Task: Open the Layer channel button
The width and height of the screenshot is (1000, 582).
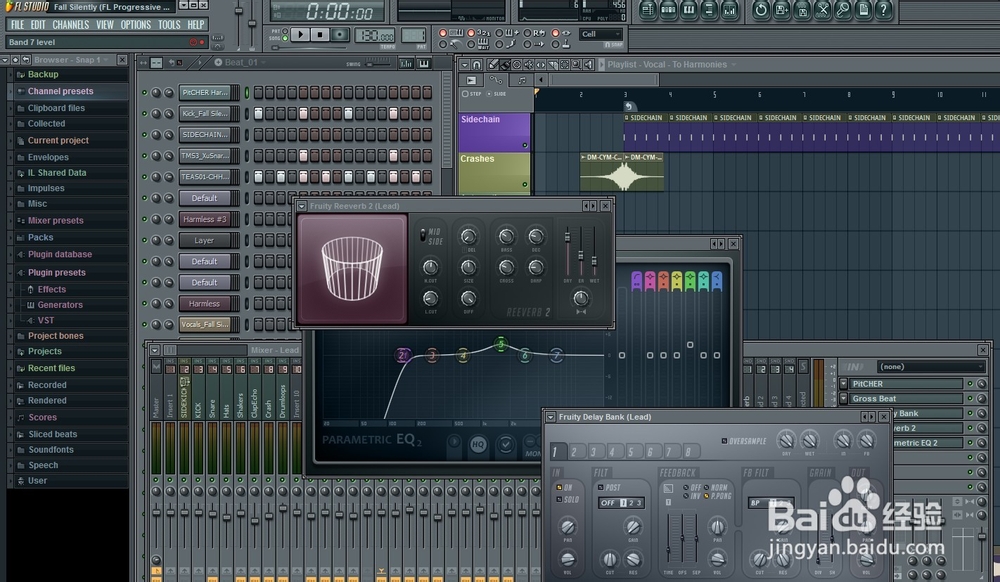Action: coord(205,240)
